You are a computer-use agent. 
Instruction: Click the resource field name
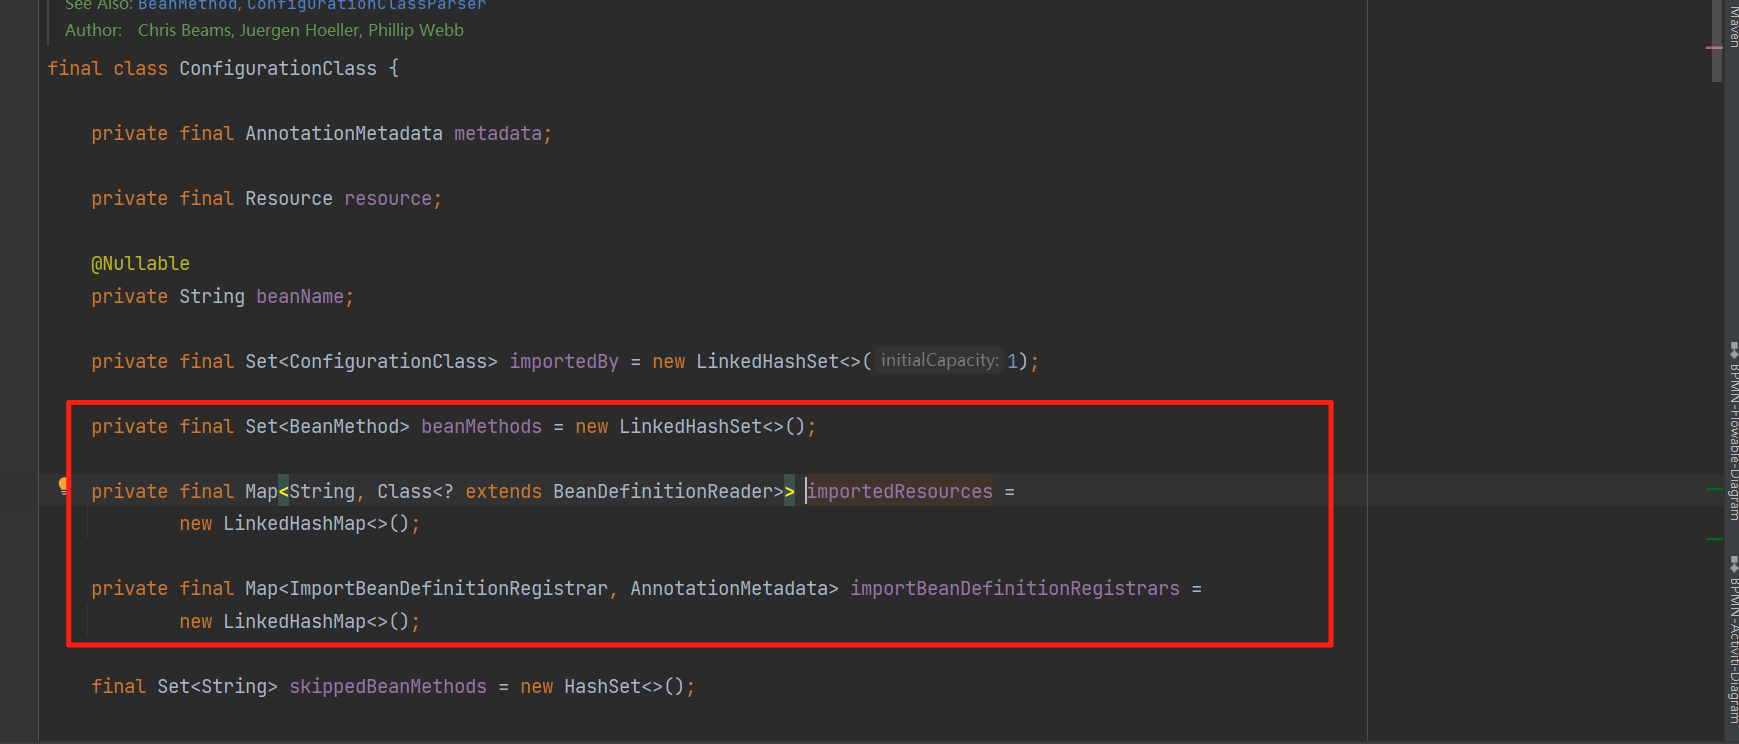click(388, 198)
